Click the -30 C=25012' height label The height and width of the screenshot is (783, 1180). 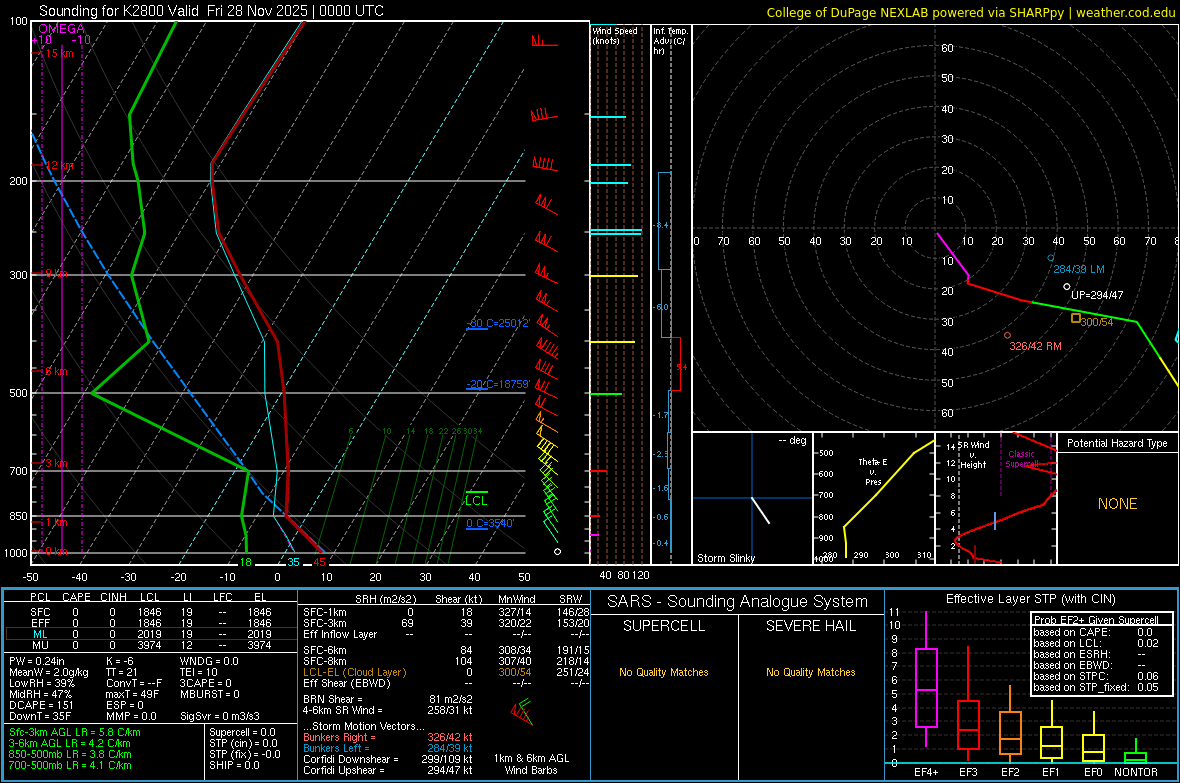click(498, 323)
